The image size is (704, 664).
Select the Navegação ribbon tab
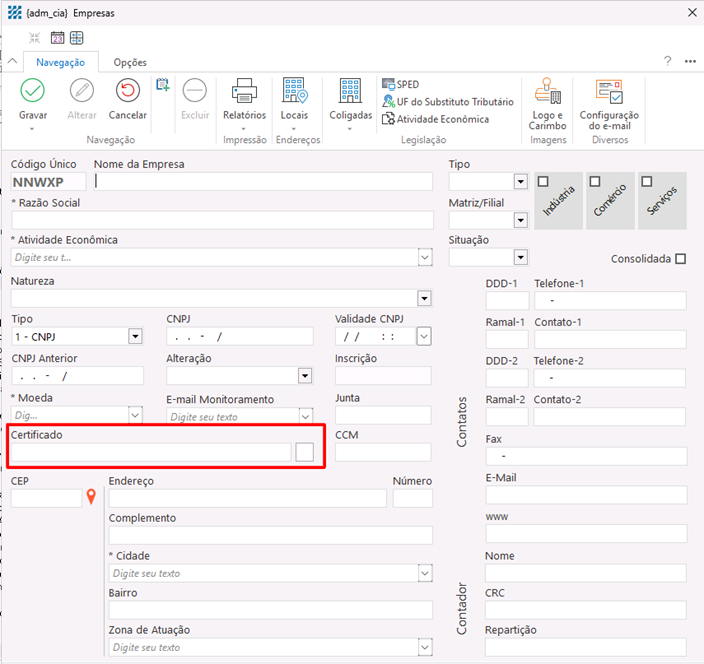pos(61,62)
